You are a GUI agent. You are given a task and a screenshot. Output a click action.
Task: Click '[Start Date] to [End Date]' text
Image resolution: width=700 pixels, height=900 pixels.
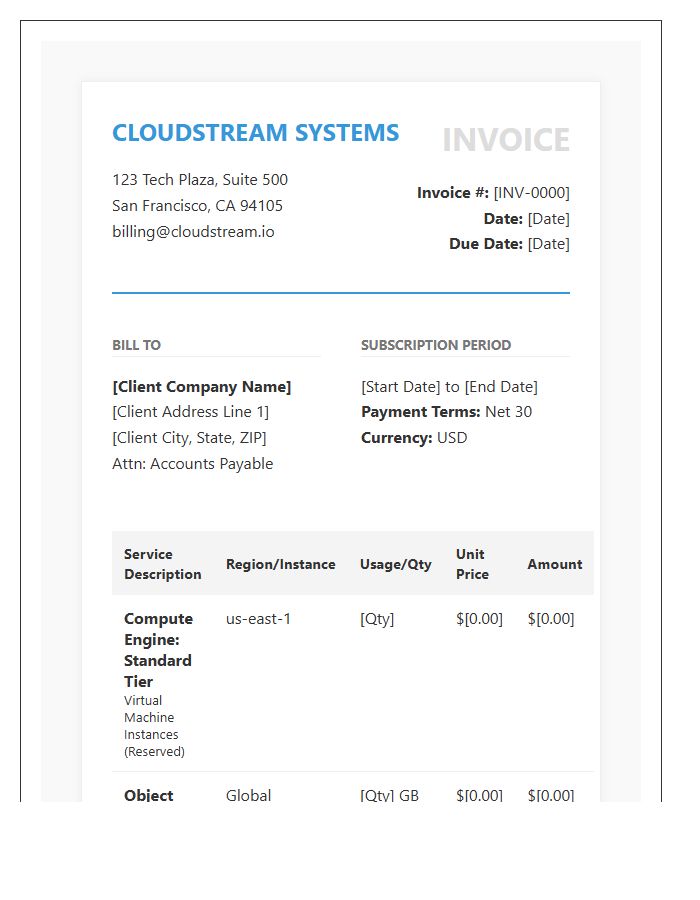[449, 387]
